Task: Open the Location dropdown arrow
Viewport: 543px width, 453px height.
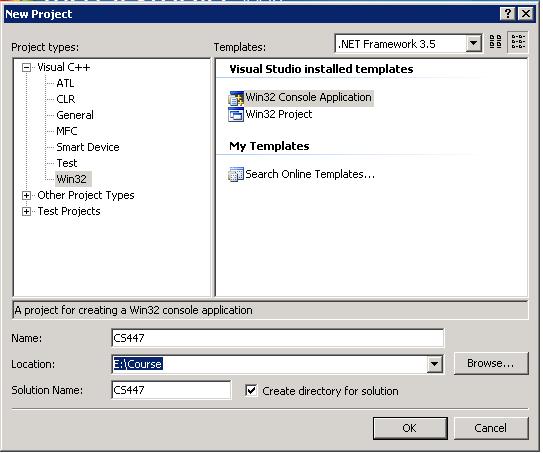Action: pos(434,364)
